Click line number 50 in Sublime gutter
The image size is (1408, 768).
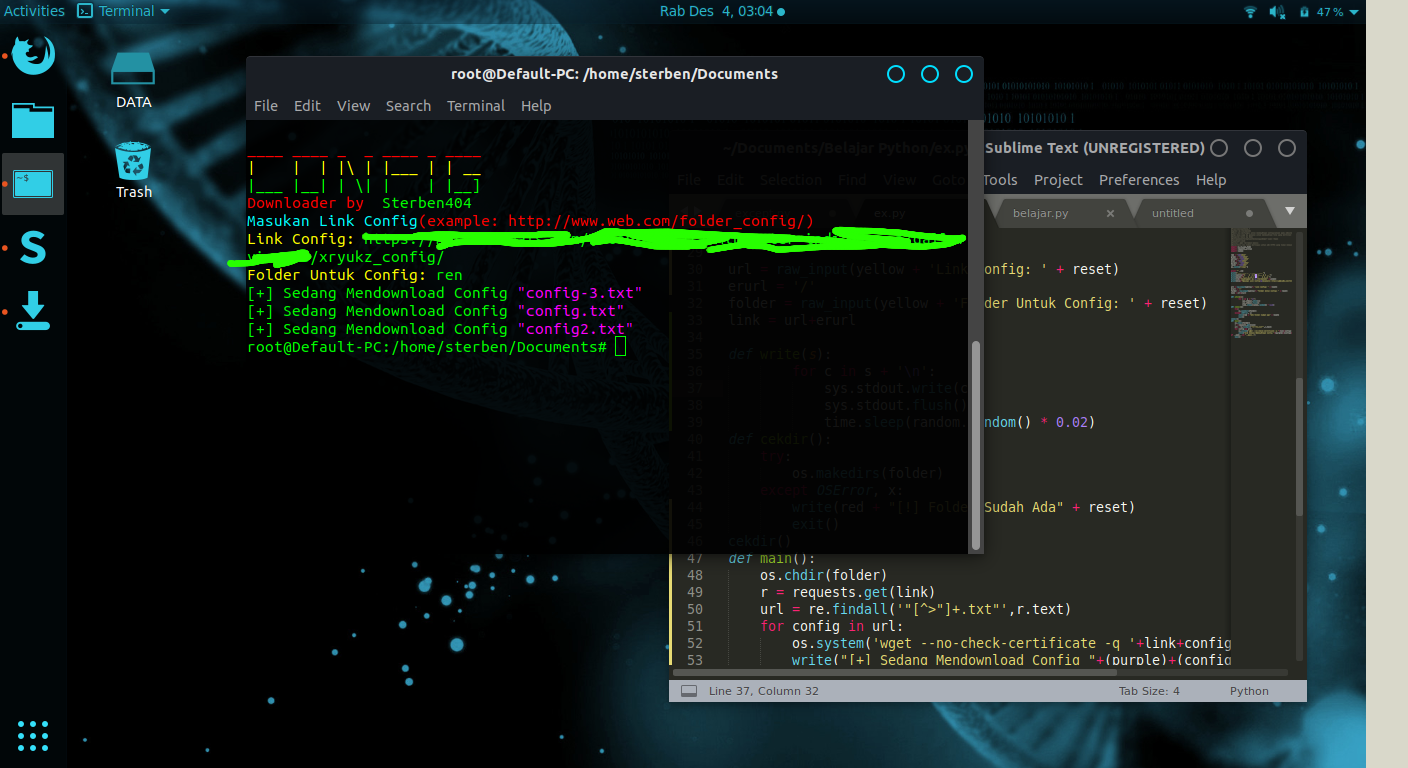[x=695, y=609]
